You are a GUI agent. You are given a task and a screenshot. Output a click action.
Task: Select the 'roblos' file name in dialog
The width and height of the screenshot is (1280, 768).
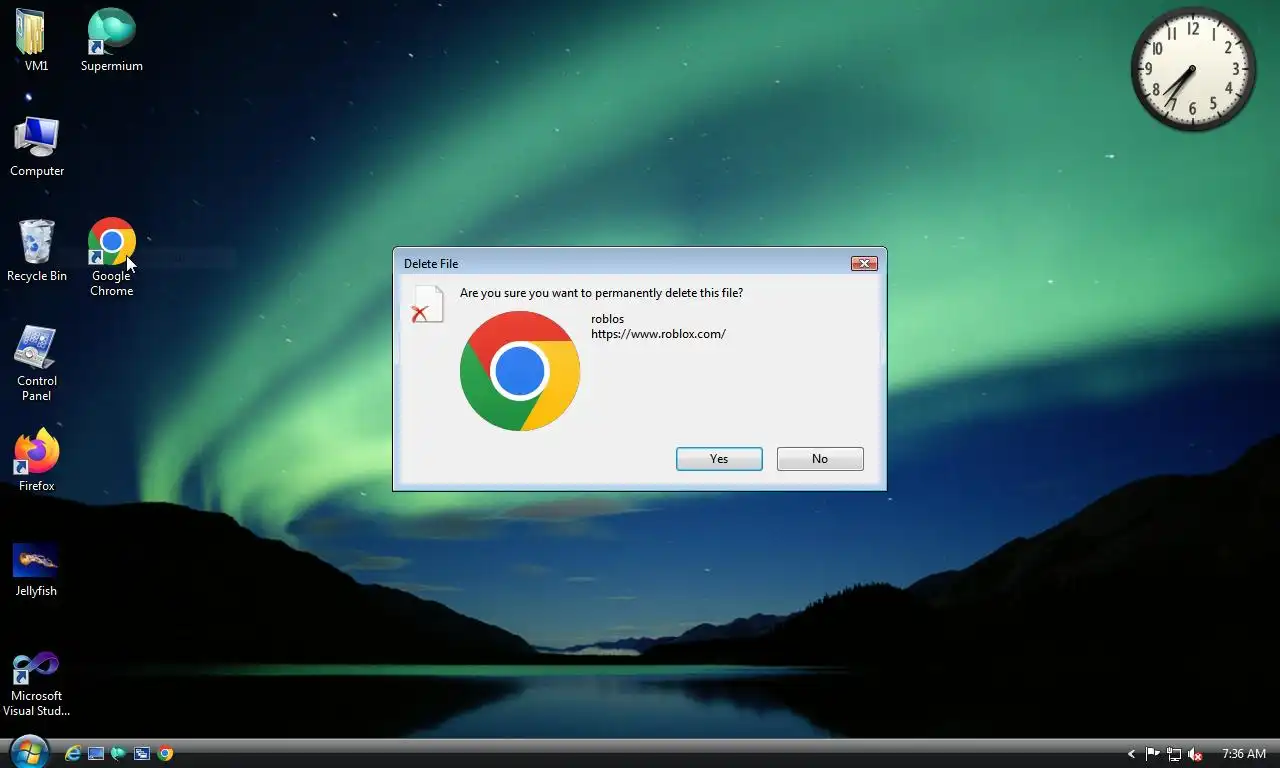(x=607, y=319)
